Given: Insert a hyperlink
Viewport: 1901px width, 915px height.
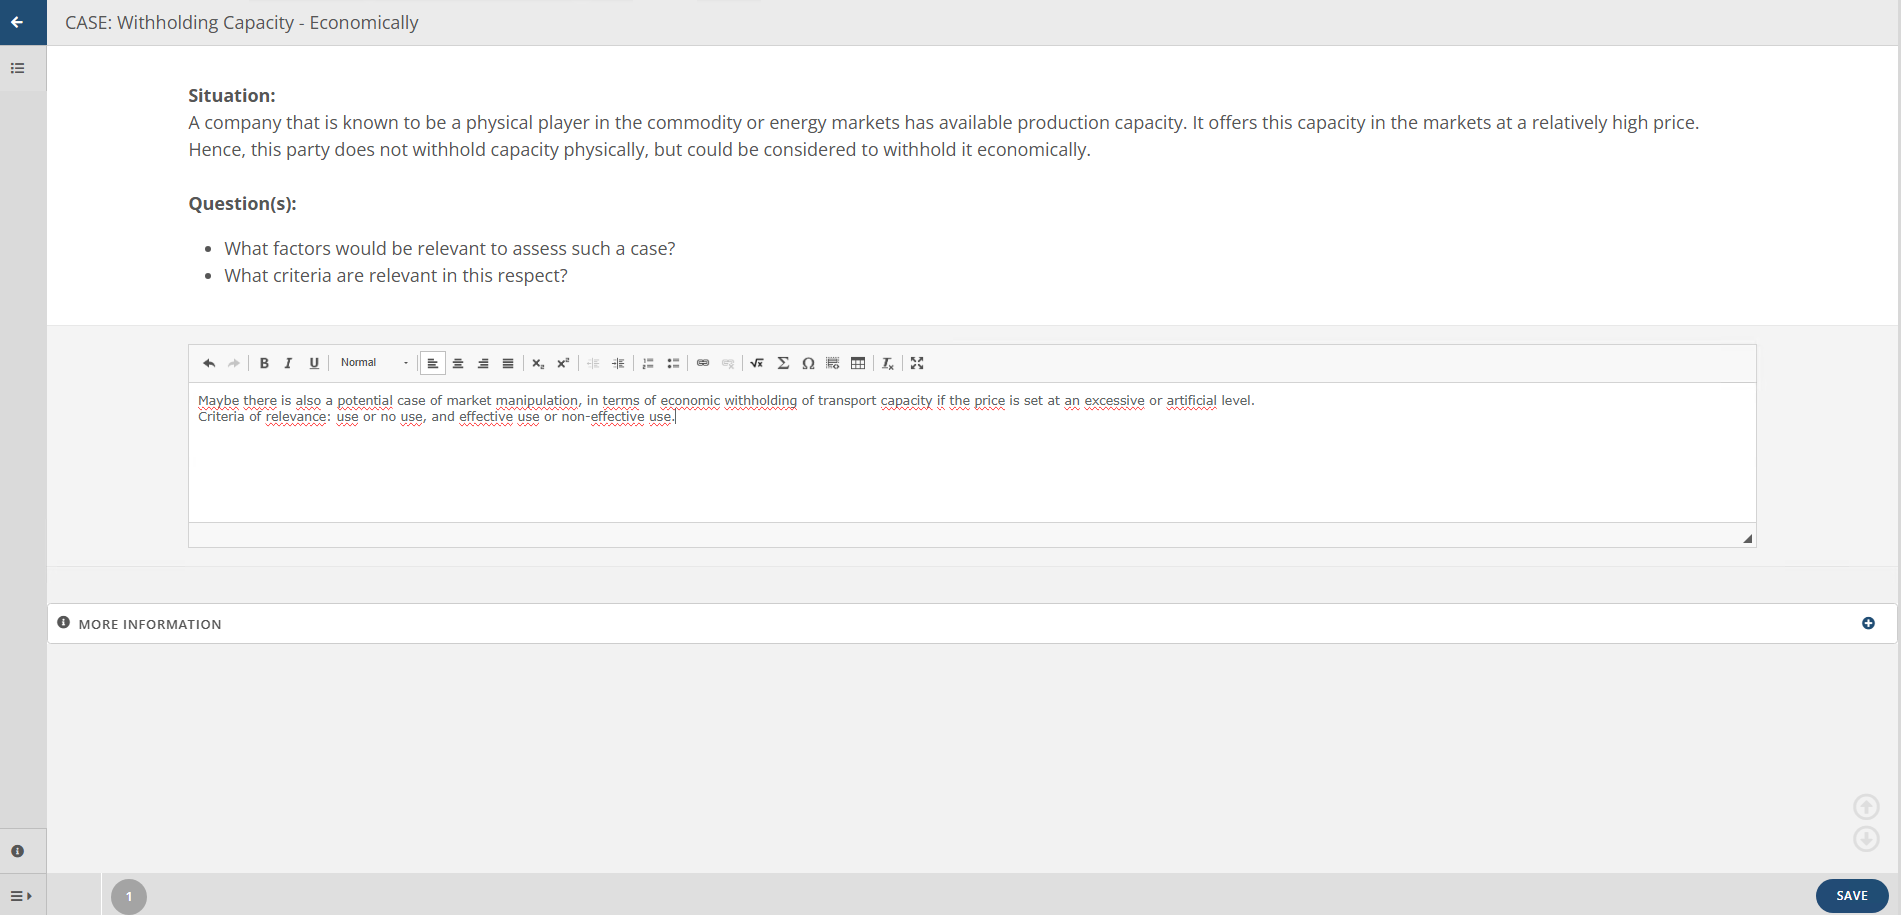Looking at the screenshot, I should (x=703, y=363).
